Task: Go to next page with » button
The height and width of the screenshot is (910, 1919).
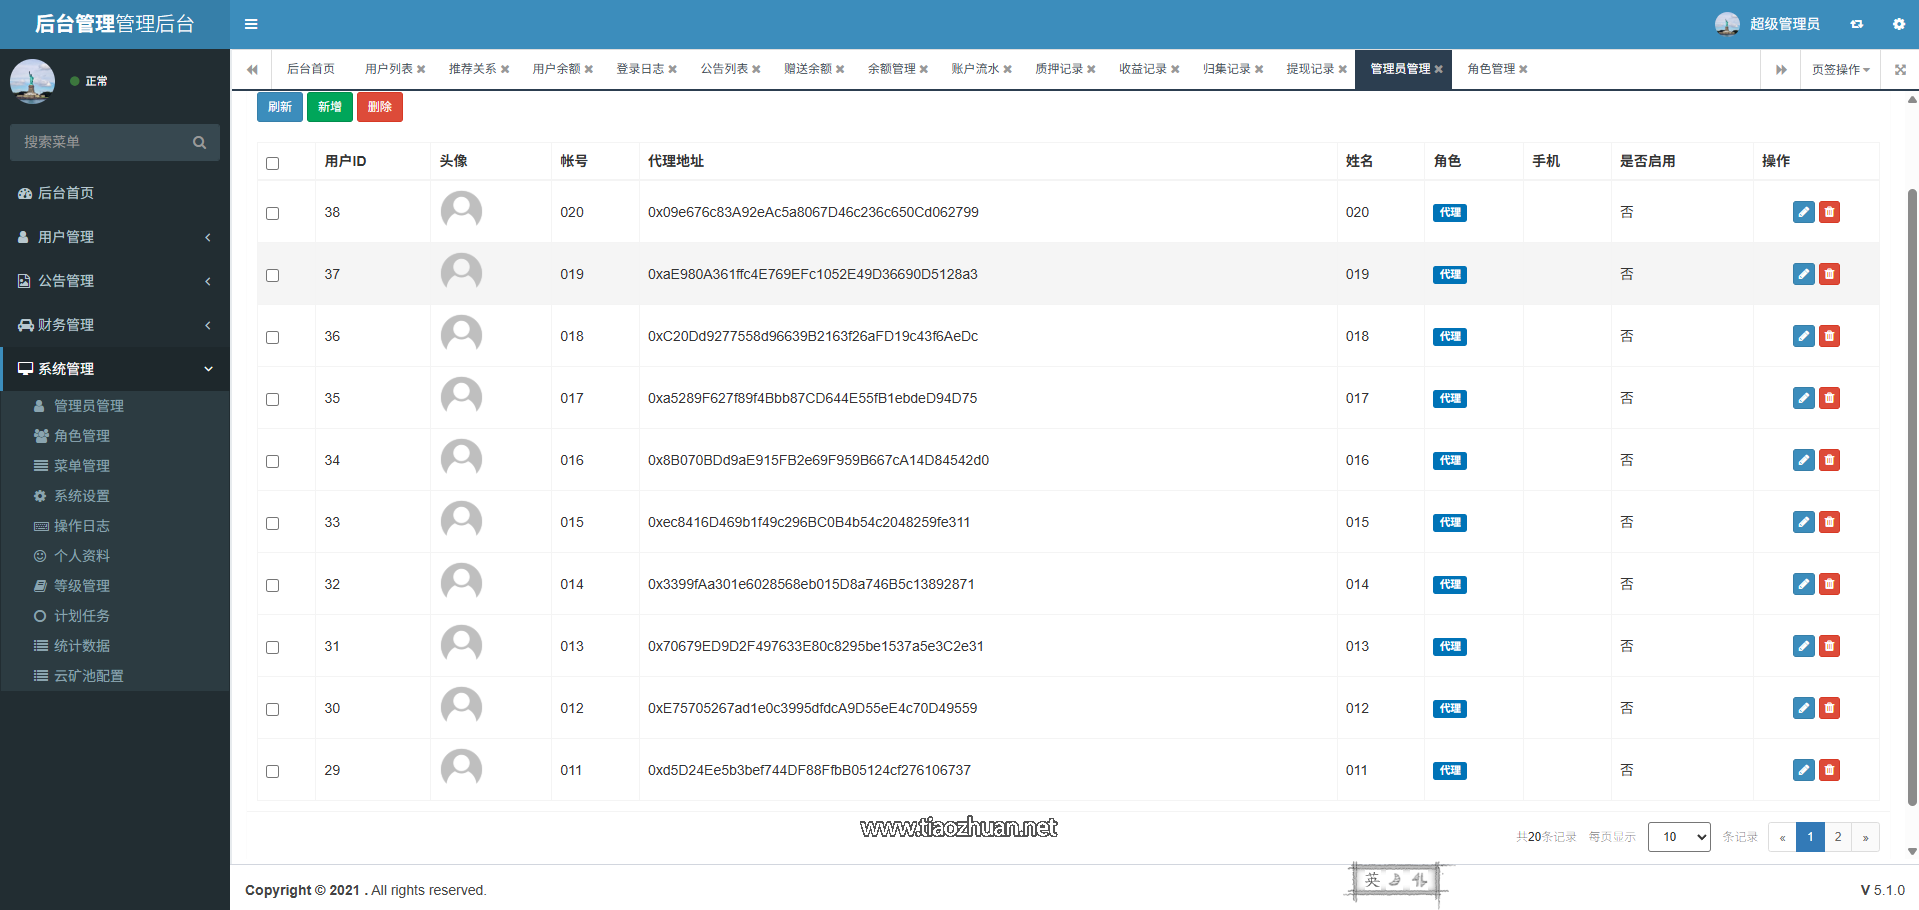Action: coord(1865,837)
